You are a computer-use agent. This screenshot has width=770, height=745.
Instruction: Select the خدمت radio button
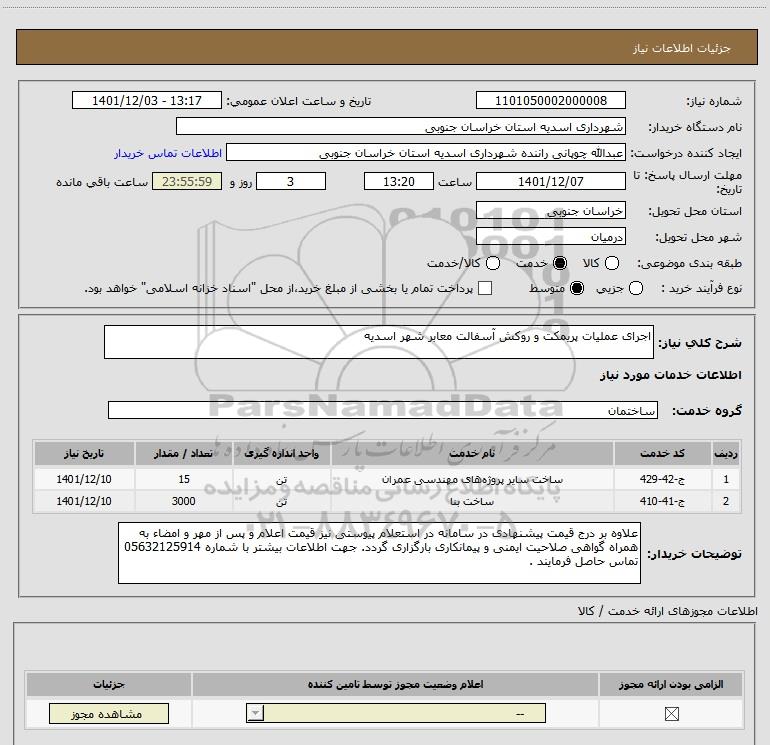pos(560,263)
